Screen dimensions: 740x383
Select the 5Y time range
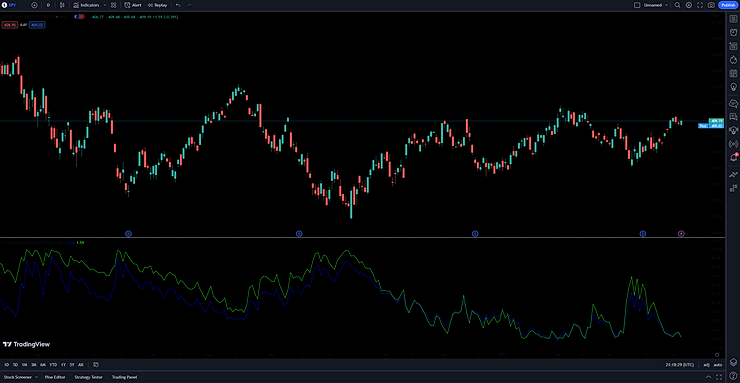(72, 365)
